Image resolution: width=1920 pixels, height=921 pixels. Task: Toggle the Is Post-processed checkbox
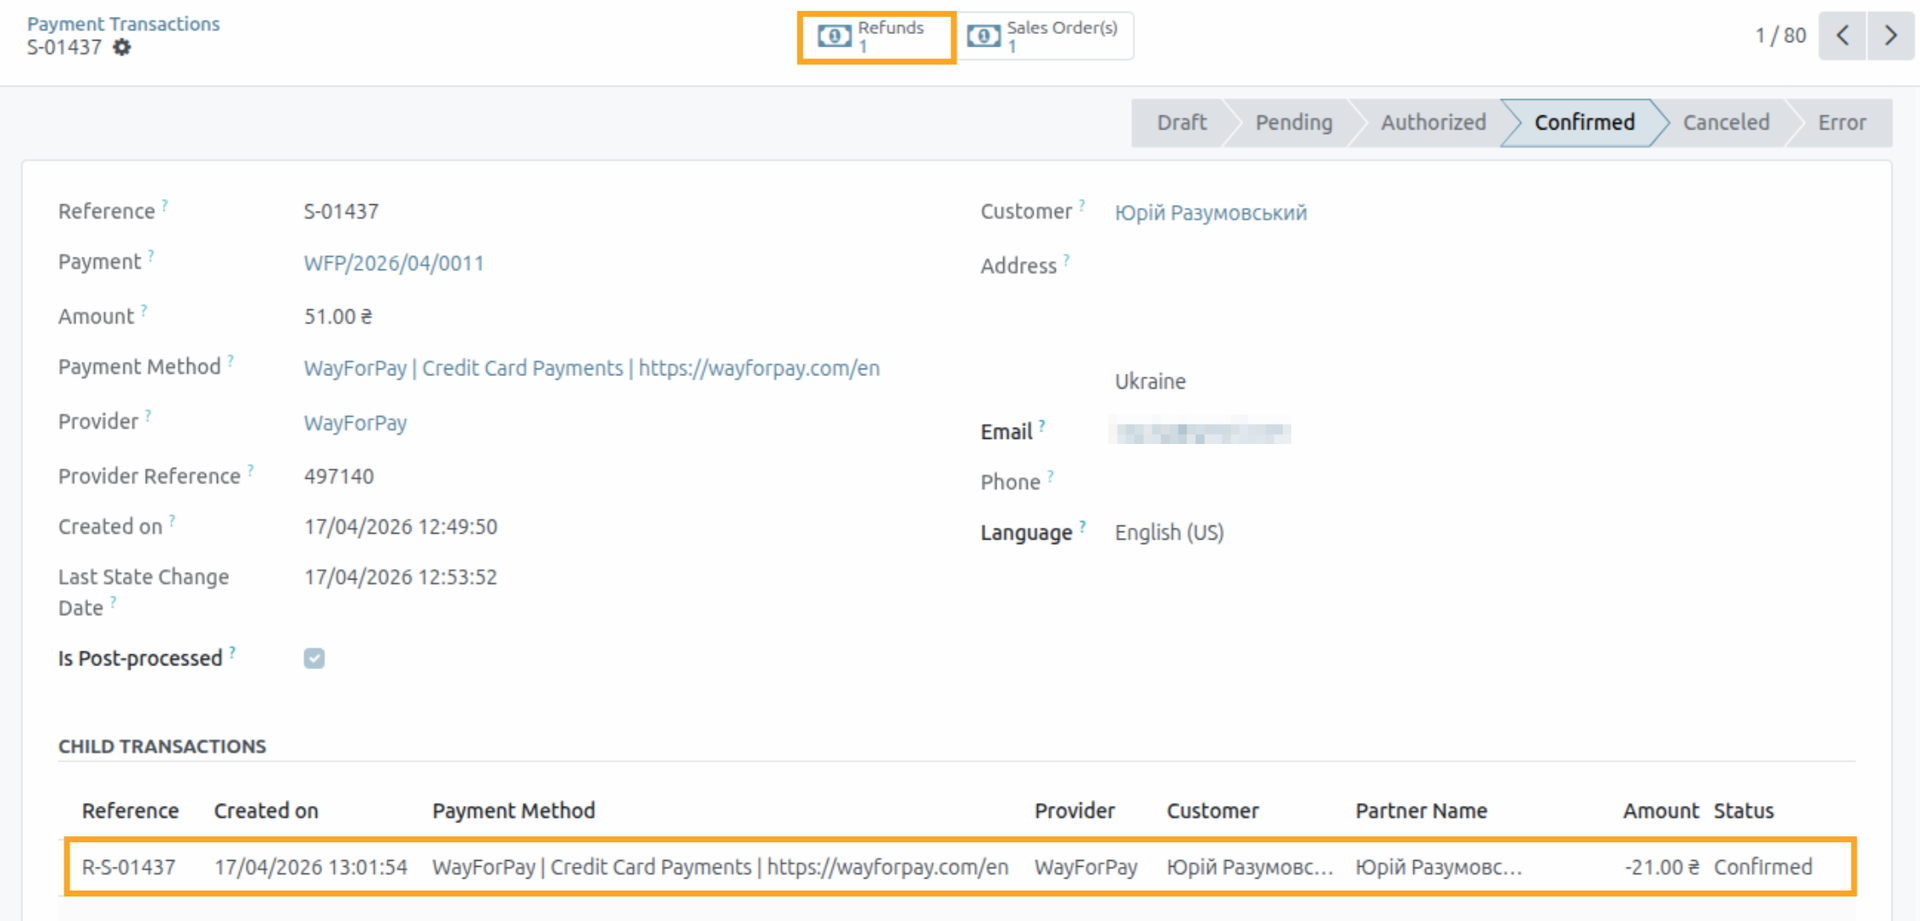click(314, 658)
